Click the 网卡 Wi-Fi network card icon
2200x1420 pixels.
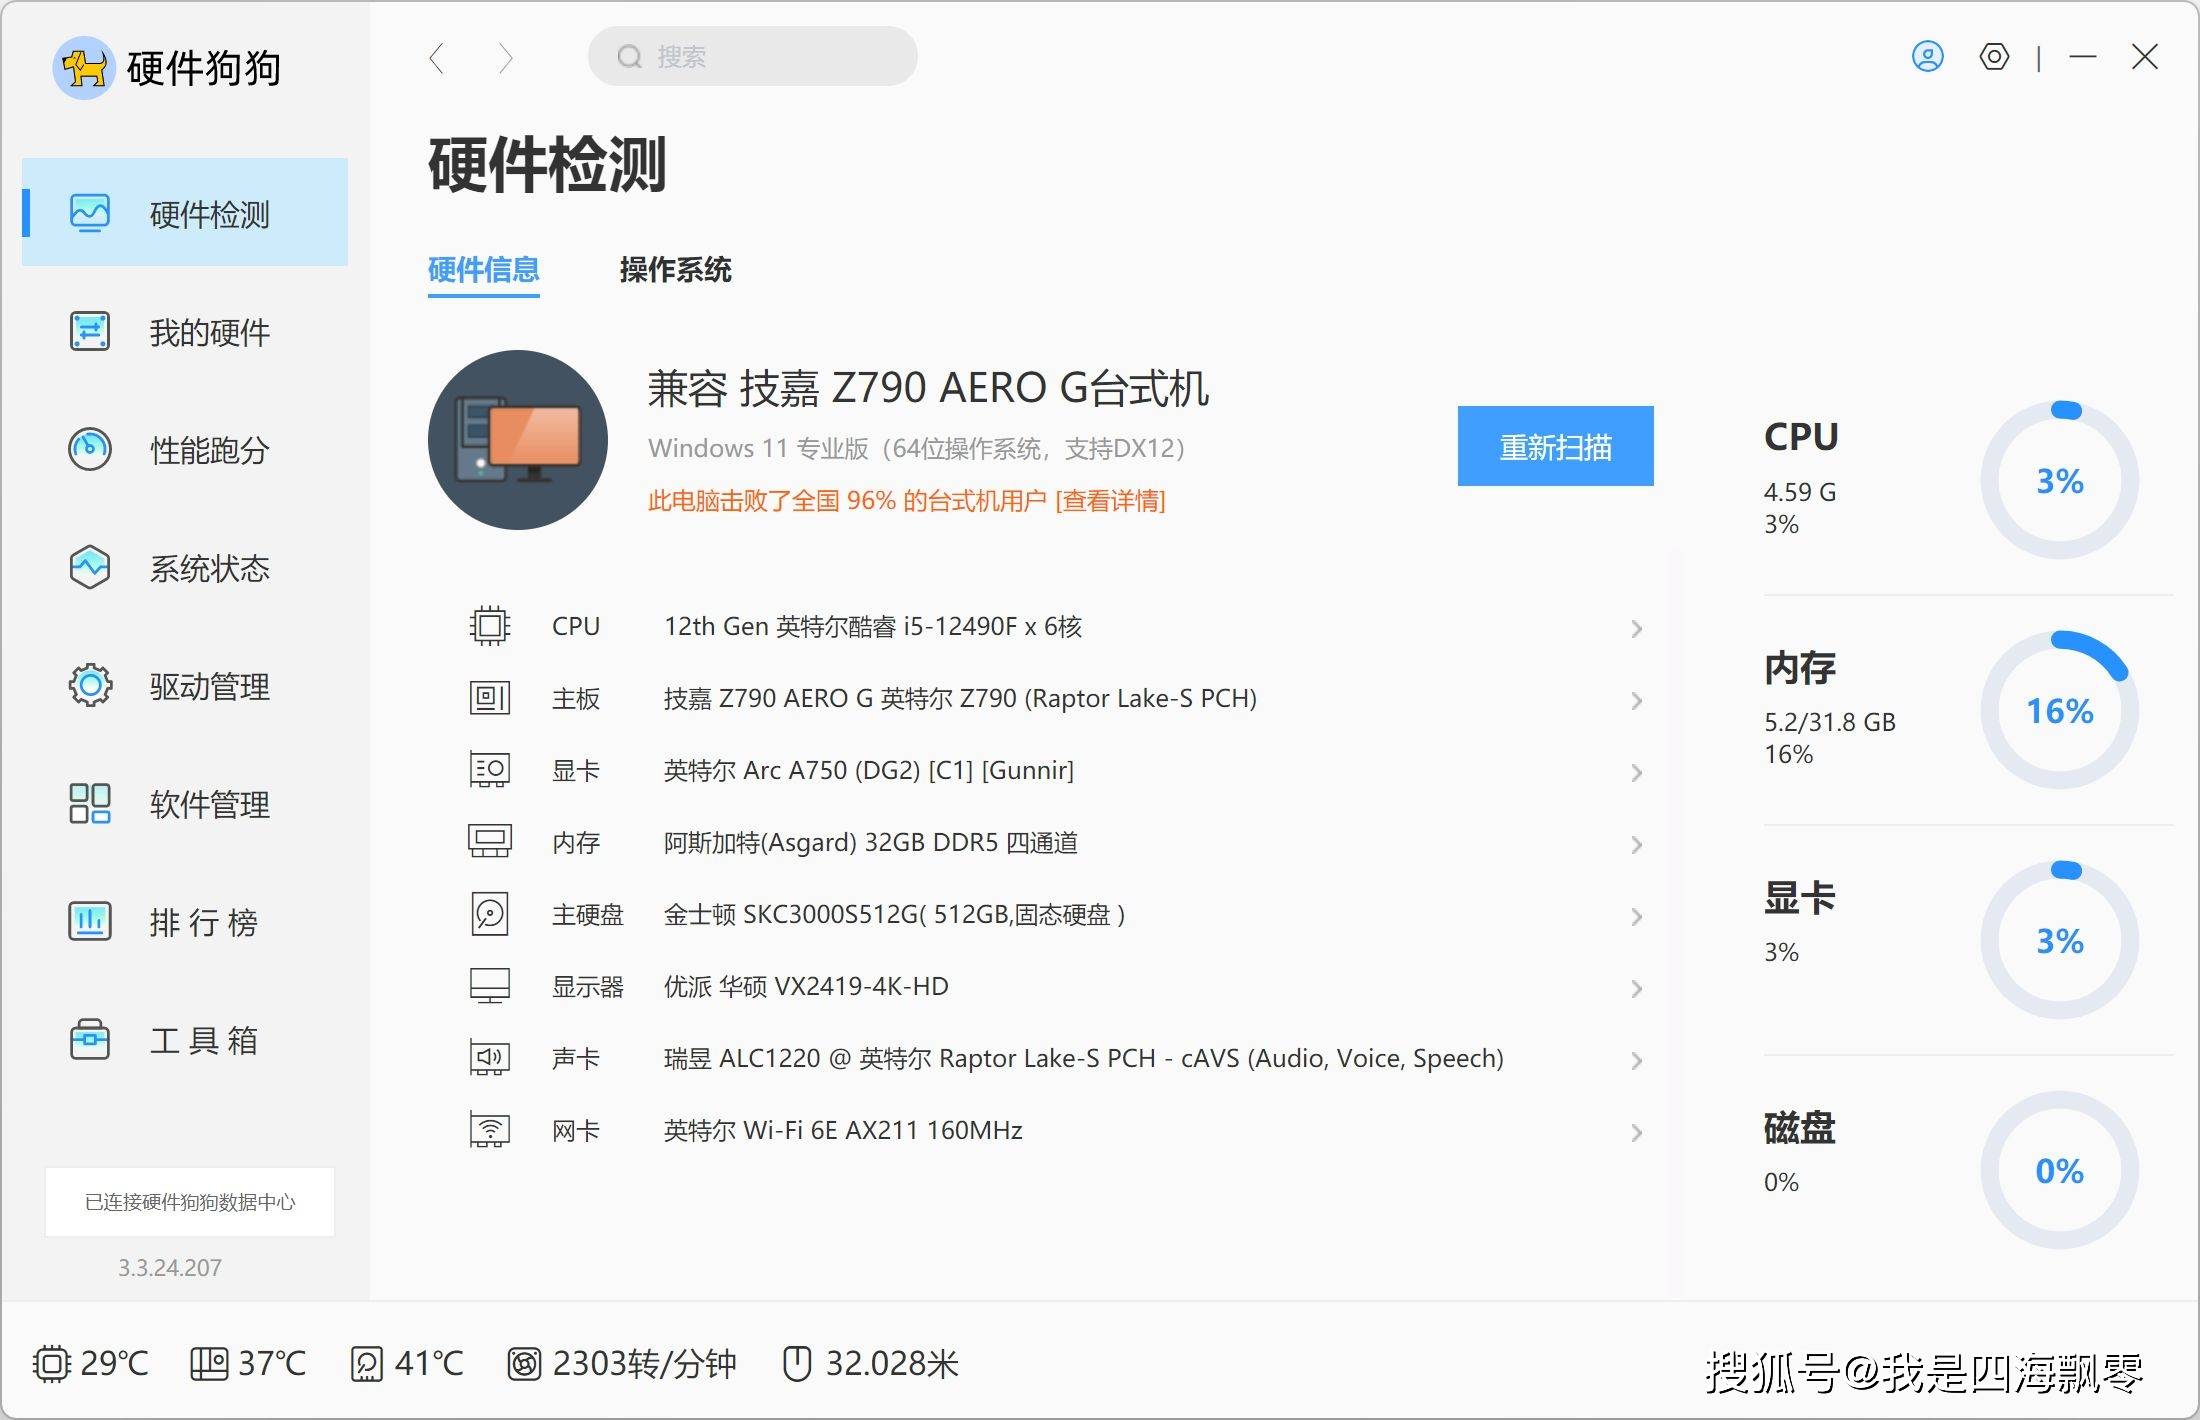tap(490, 1130)
